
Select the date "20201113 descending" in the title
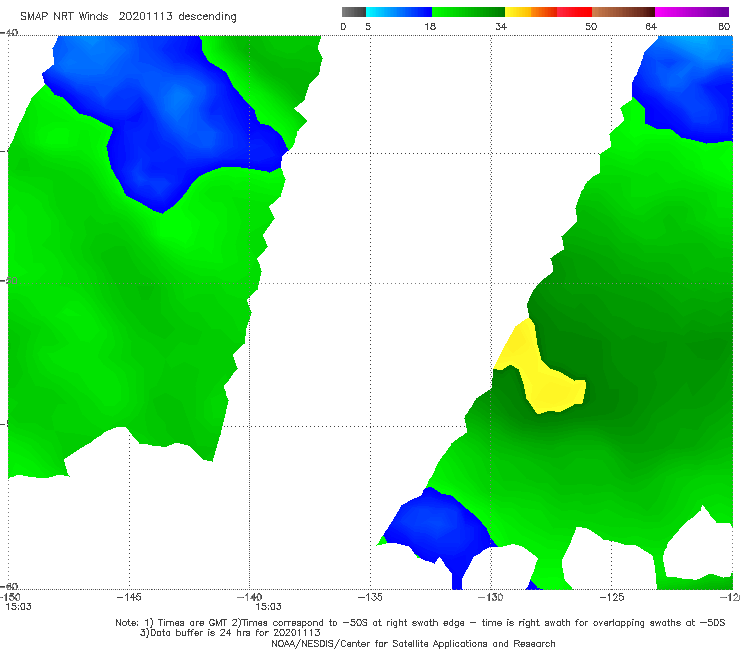point(177,17)
